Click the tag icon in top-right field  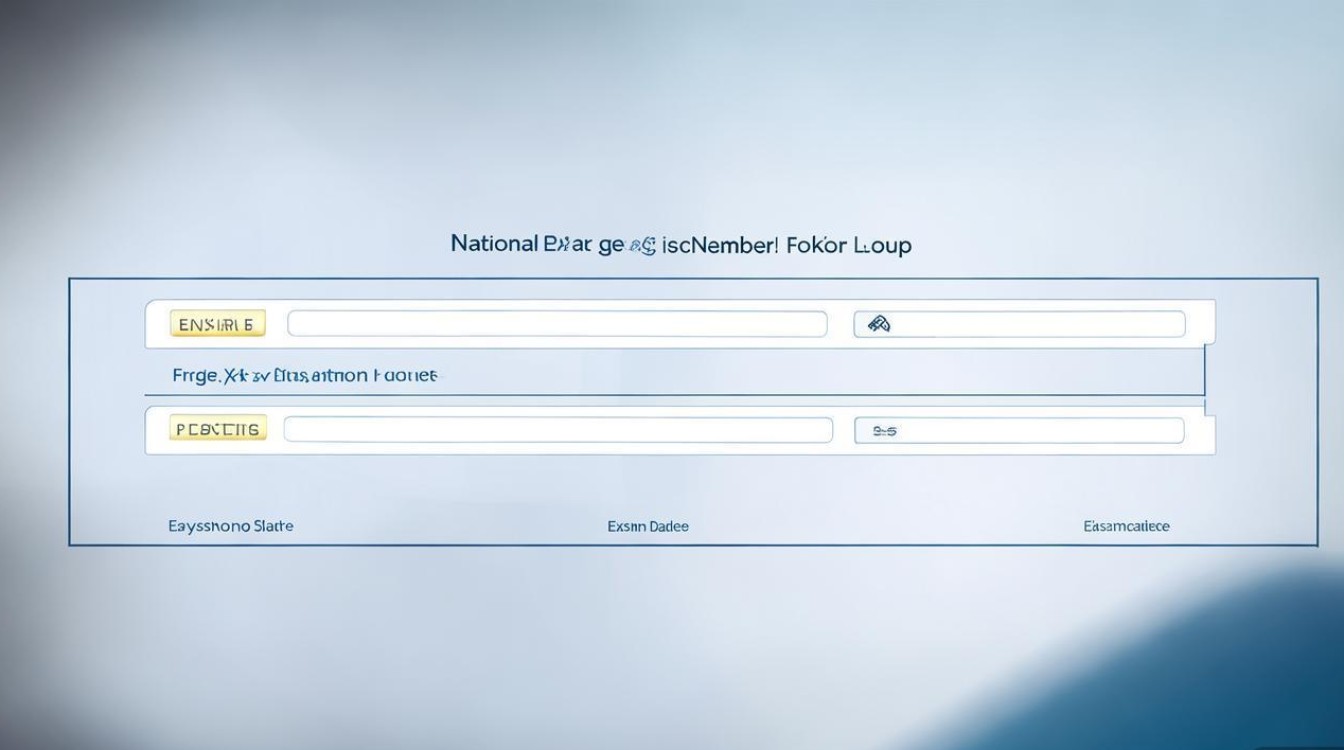point(878,324)
